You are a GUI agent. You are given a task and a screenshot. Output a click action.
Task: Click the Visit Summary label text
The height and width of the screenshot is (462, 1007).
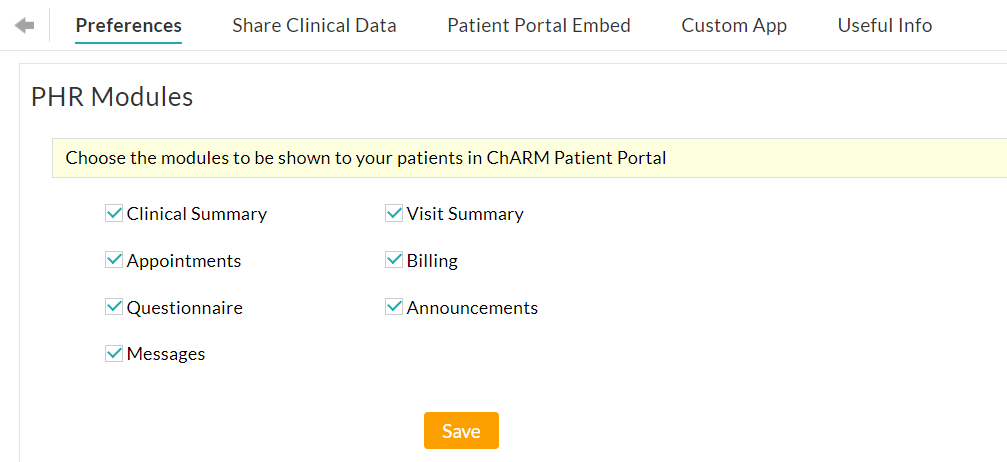[x=465, y=214]
